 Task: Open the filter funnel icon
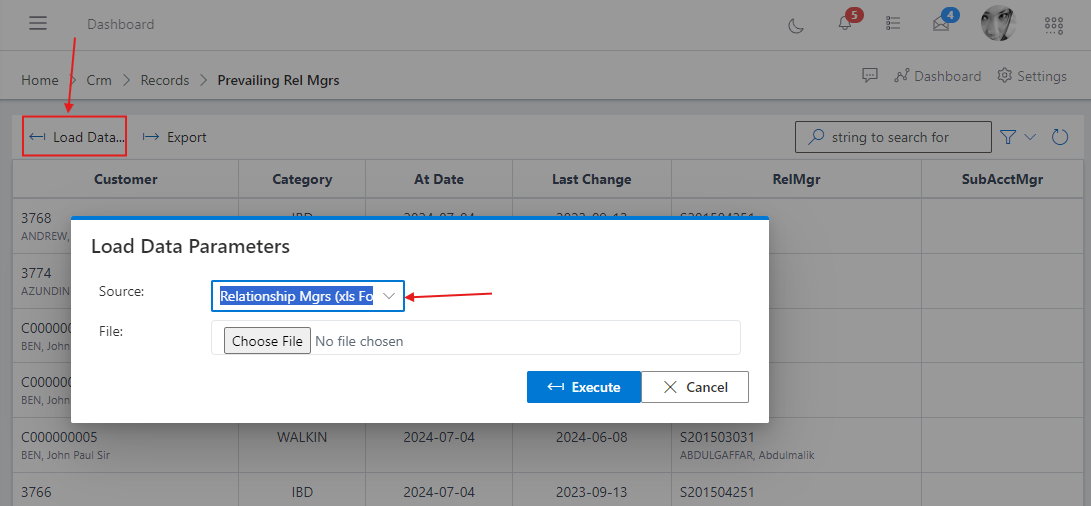pyautogui.click(x=1008, y=137)
